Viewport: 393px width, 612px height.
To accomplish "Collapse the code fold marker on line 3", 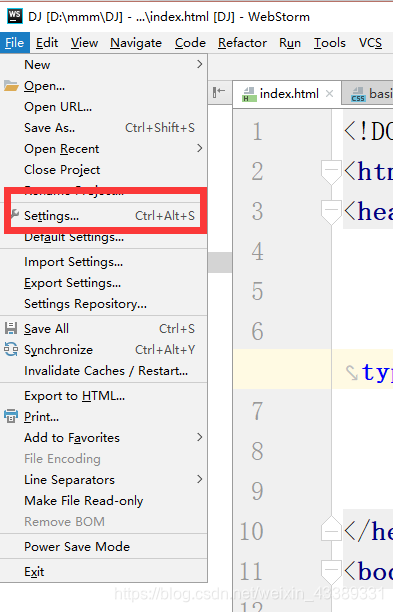I will point(331,212).
